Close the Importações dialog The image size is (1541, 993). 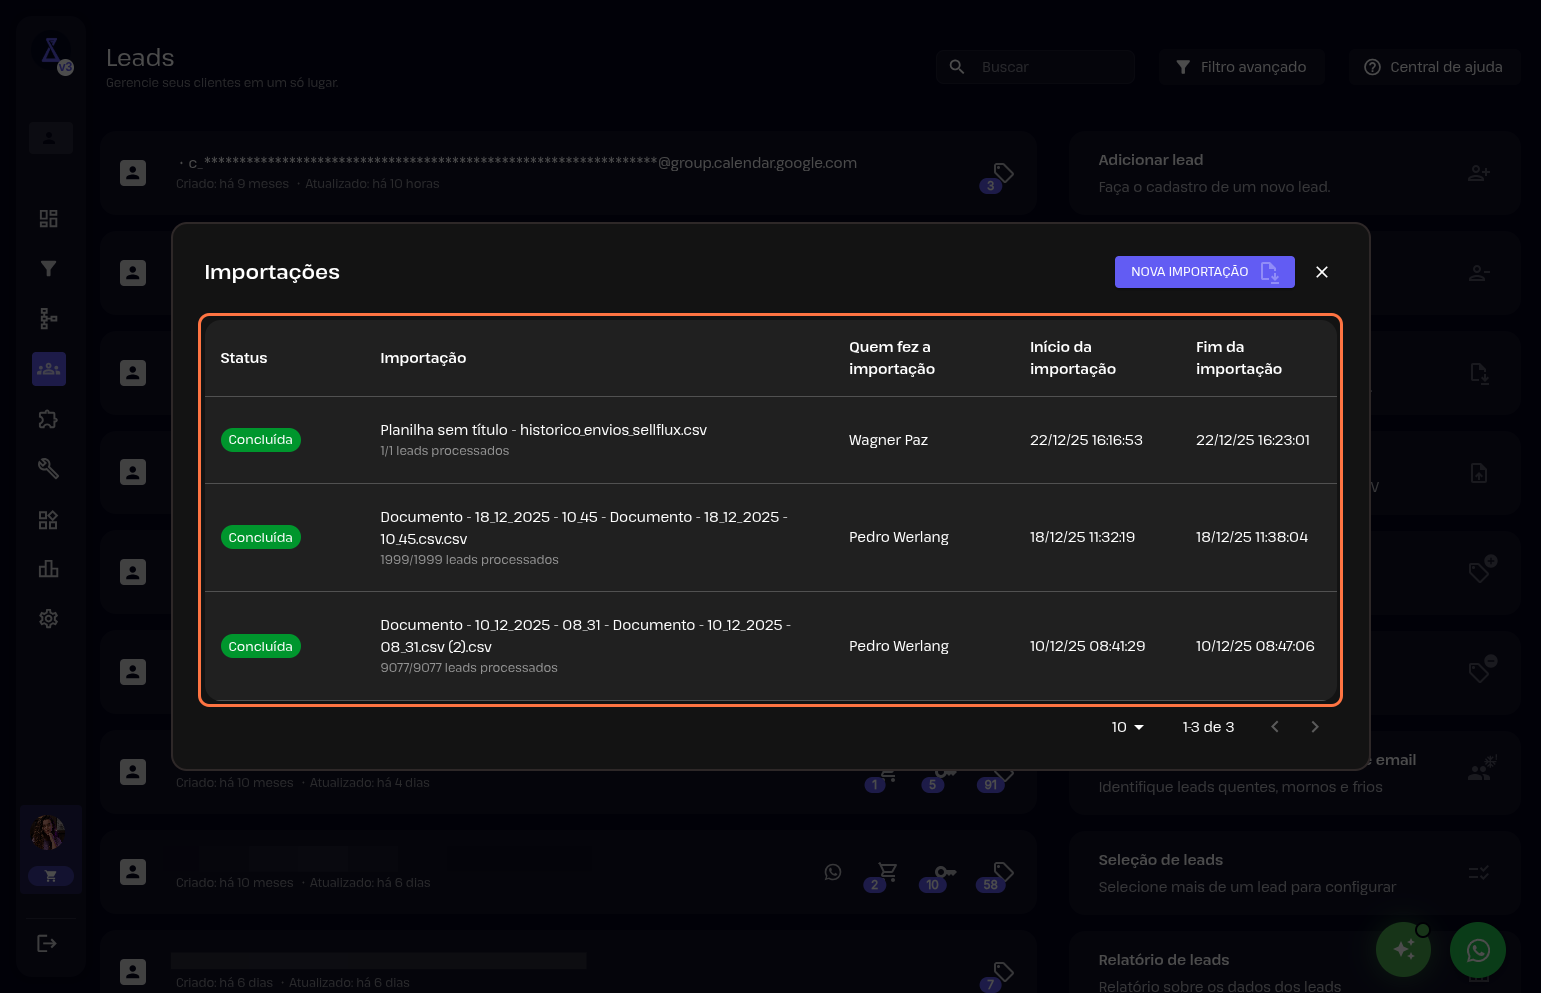click(x=1321, y=272)
